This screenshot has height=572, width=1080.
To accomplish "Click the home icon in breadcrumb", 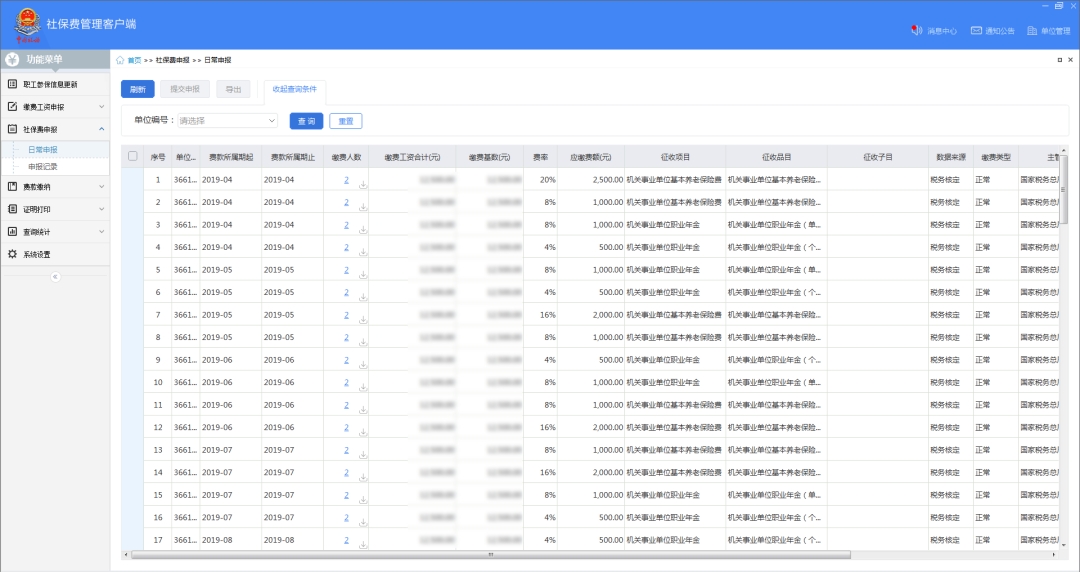I will pos(121,61).
